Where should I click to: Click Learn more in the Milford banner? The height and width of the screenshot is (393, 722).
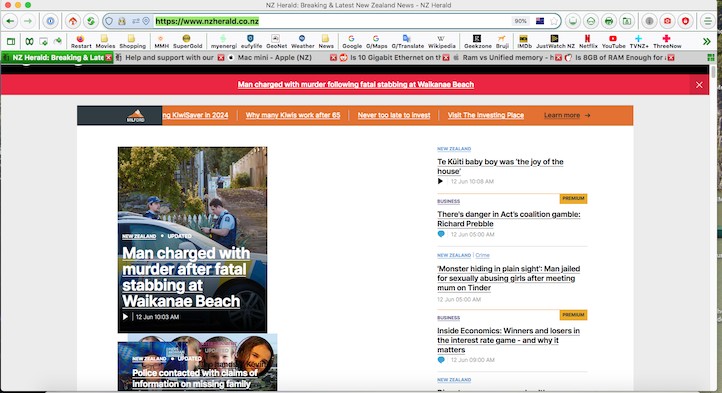(x=567, y=115)
